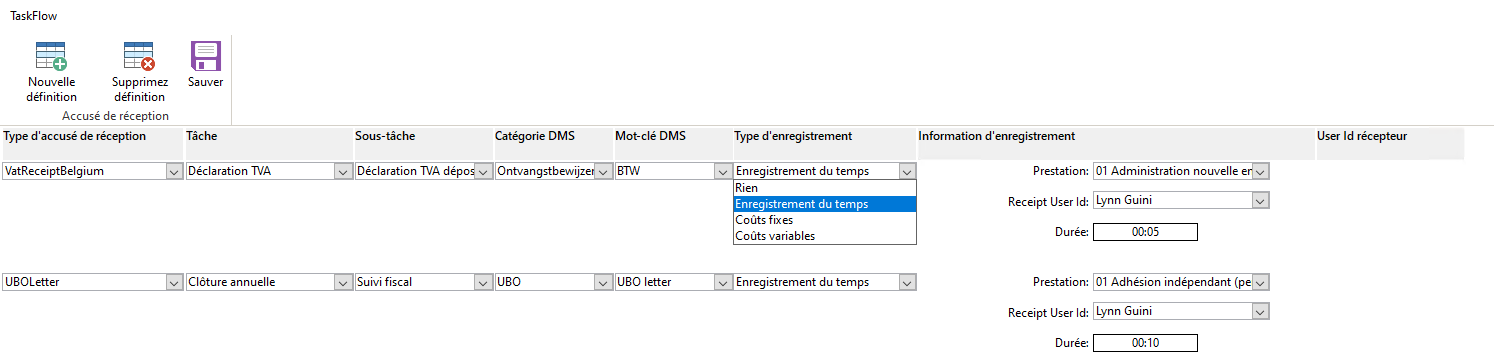Select Coûts variables option

point(825,236)
